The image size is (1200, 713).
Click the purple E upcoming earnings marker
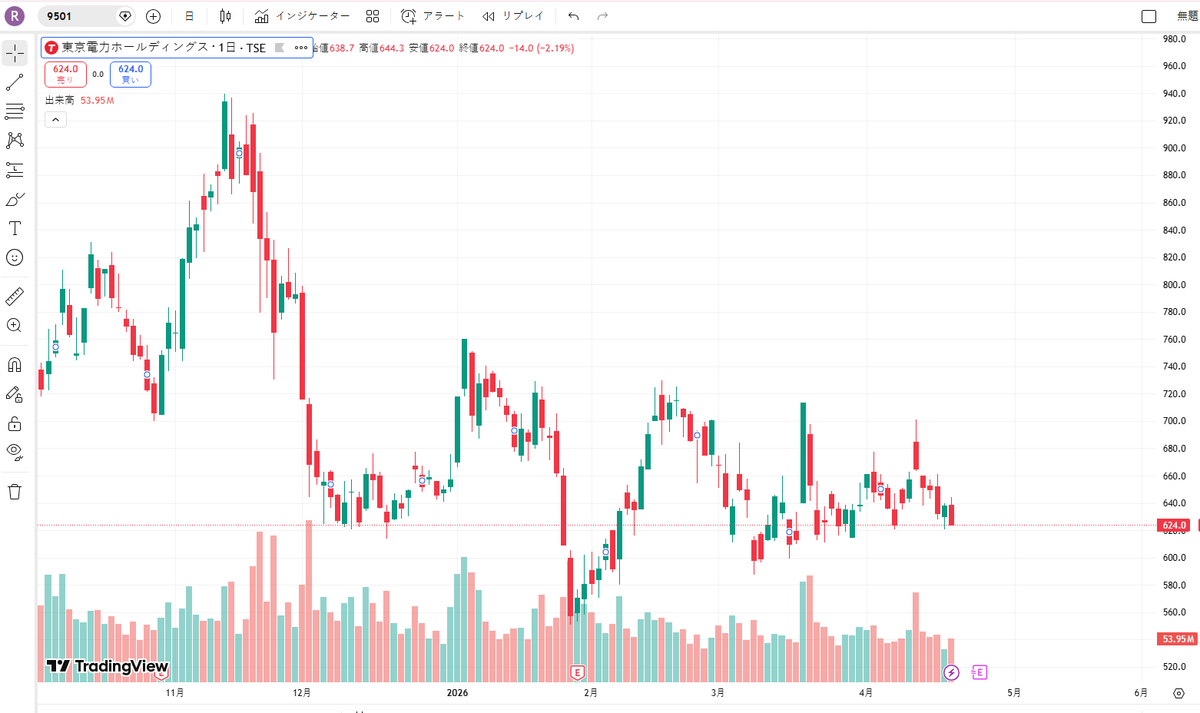(x=980, y=672)
